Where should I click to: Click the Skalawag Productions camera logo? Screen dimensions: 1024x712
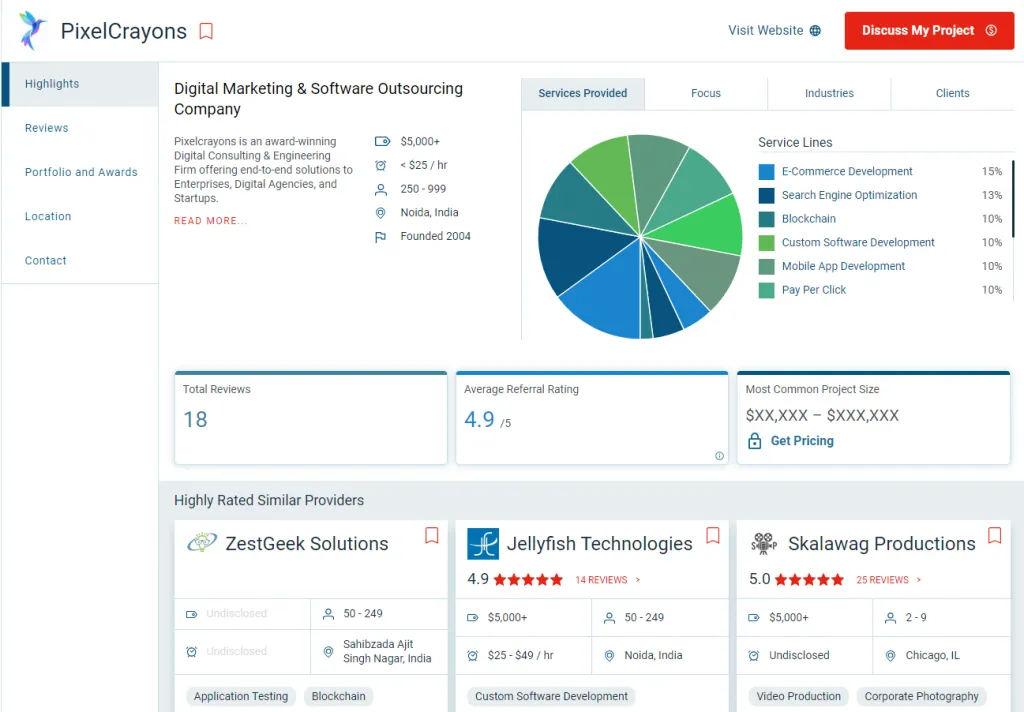[763, 543]
